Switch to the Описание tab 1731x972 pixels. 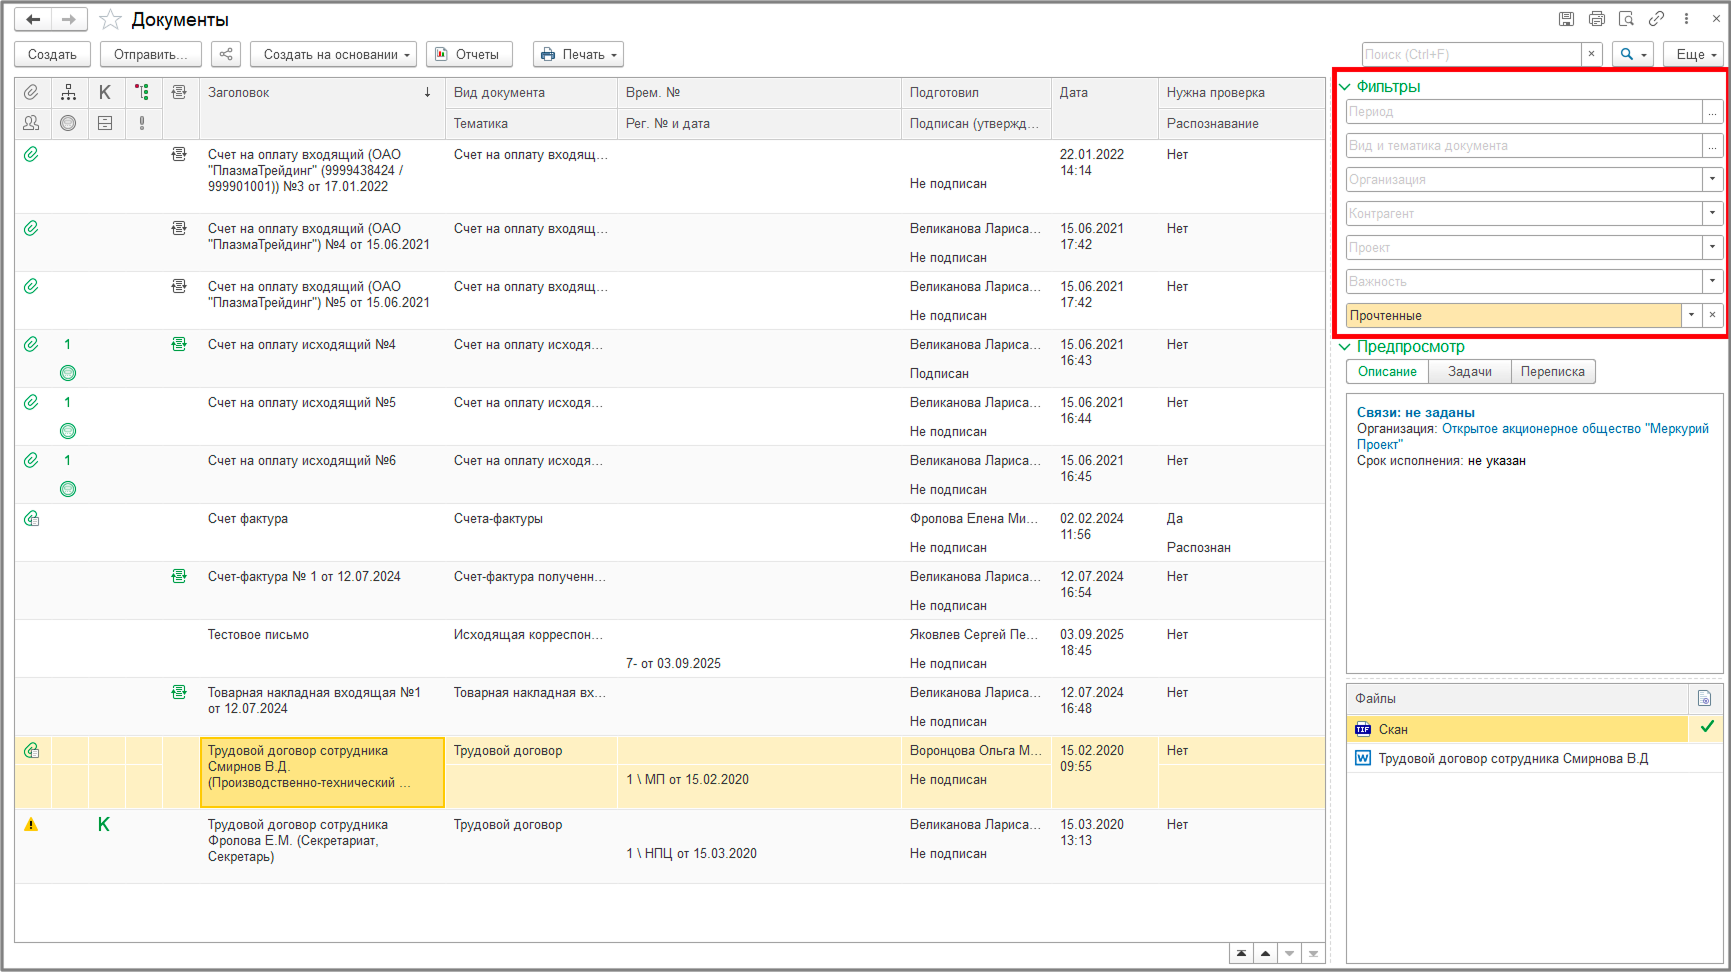(x=1387, y=372)
